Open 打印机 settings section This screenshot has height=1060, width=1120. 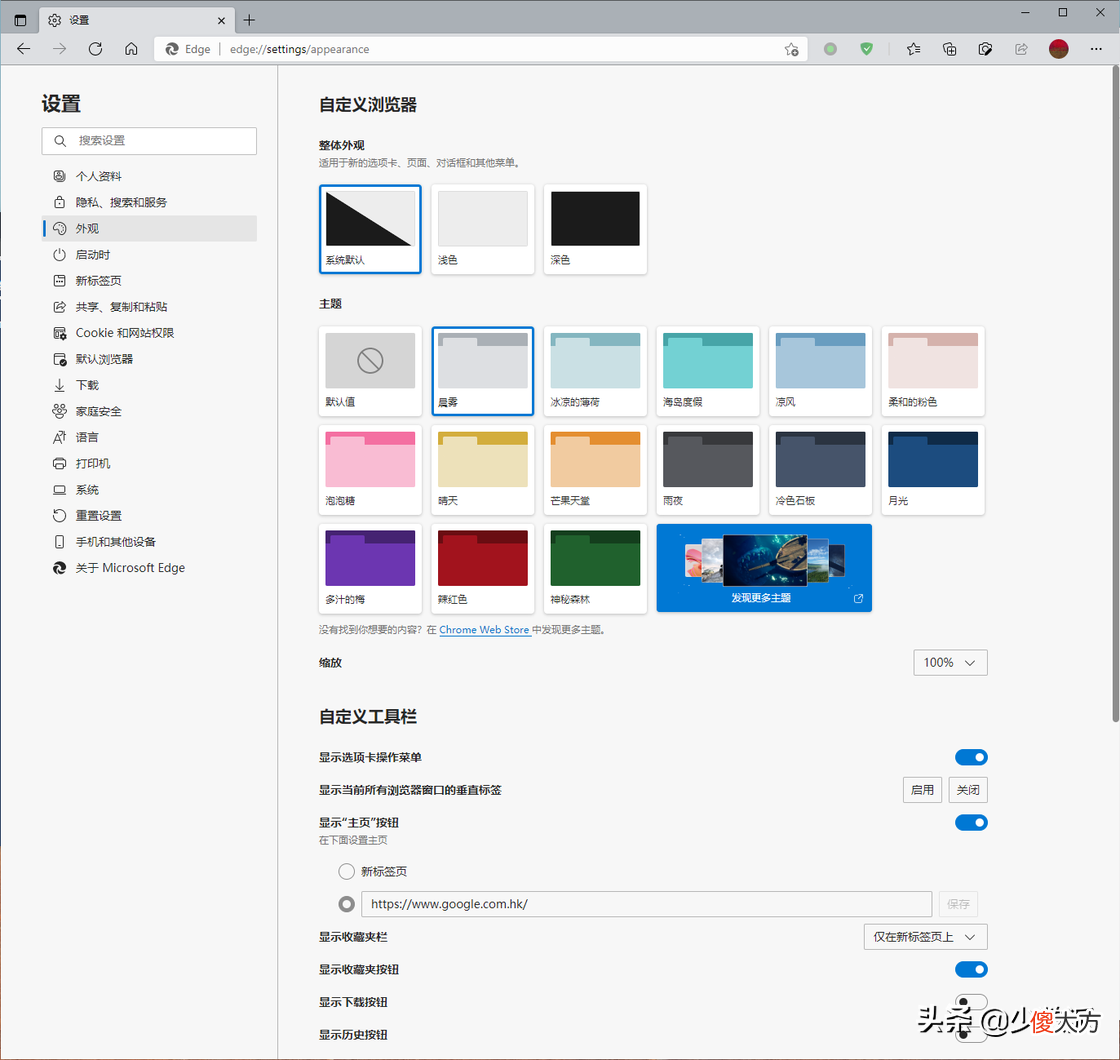[149, 464]
